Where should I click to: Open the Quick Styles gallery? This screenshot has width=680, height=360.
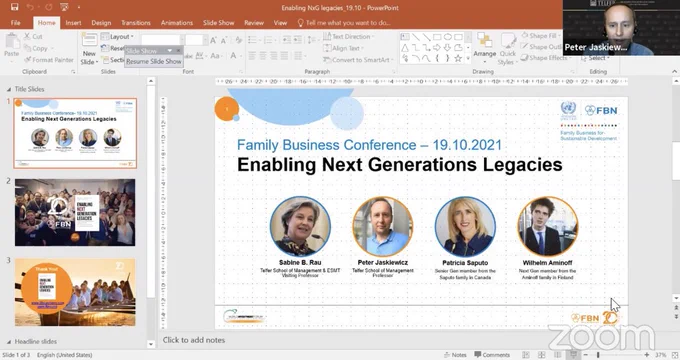(x=507, y=49)
